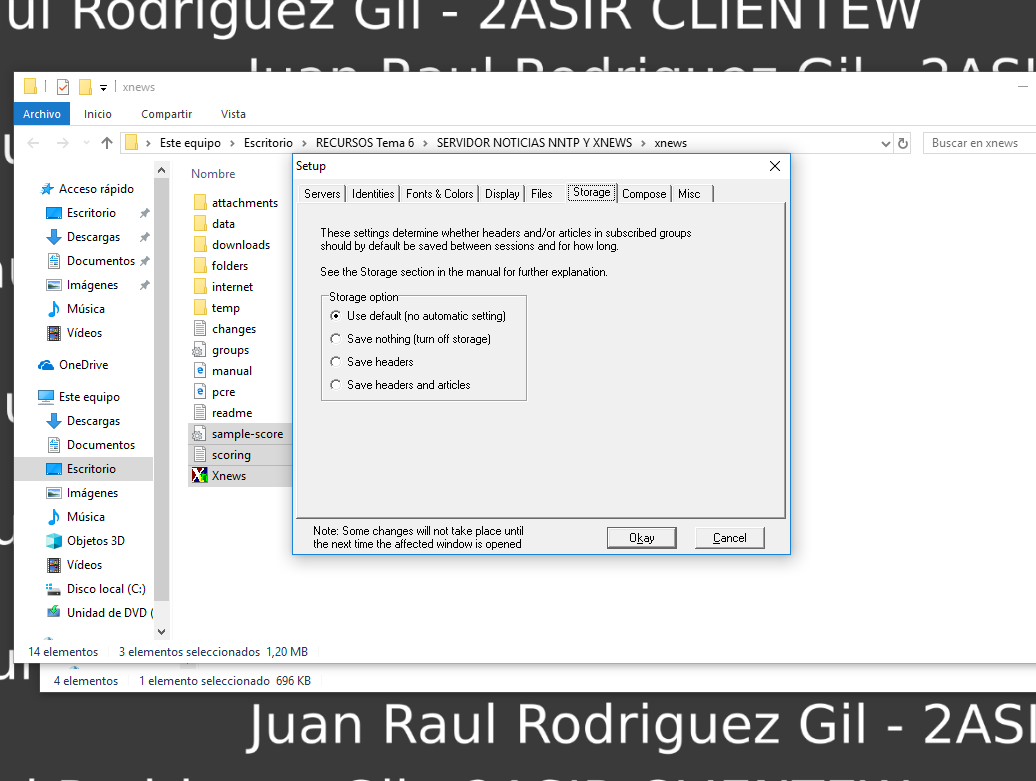Select the 'data' folder
Viewport: 1036px width, 781px height.
click(215, 224)
